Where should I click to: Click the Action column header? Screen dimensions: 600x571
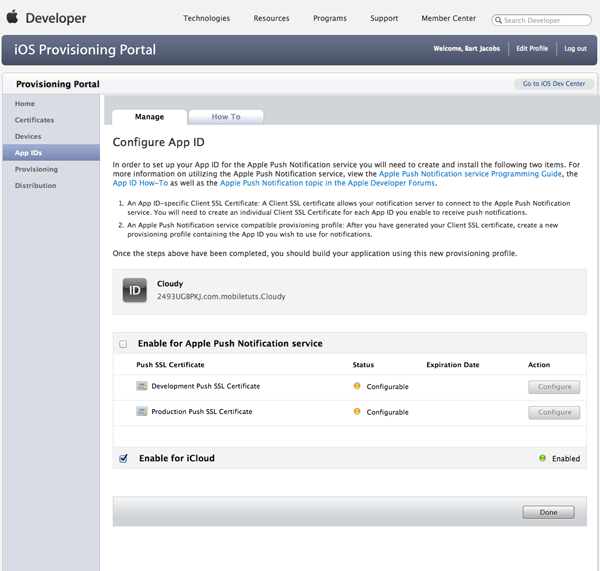pyautogui.click(x=539, y=365)
